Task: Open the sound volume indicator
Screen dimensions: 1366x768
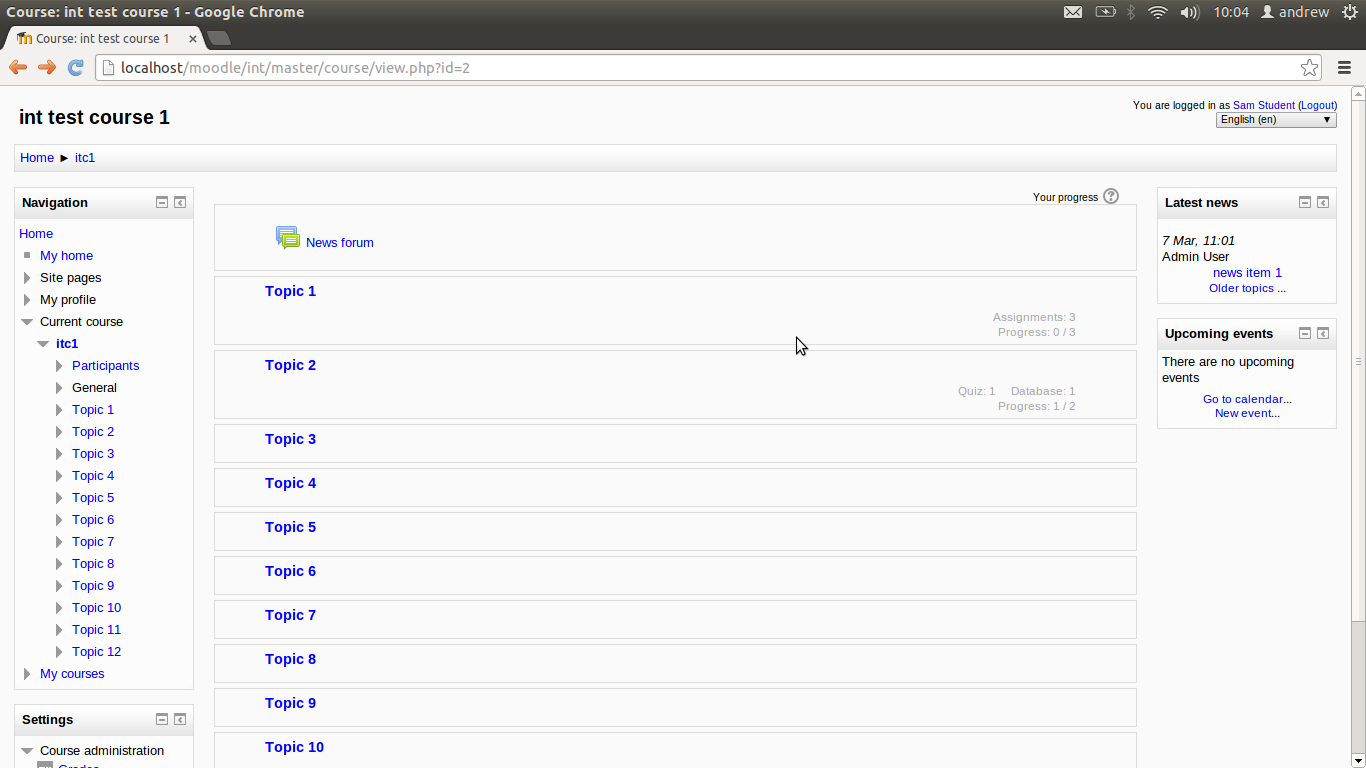Action: coord(1189,12)
